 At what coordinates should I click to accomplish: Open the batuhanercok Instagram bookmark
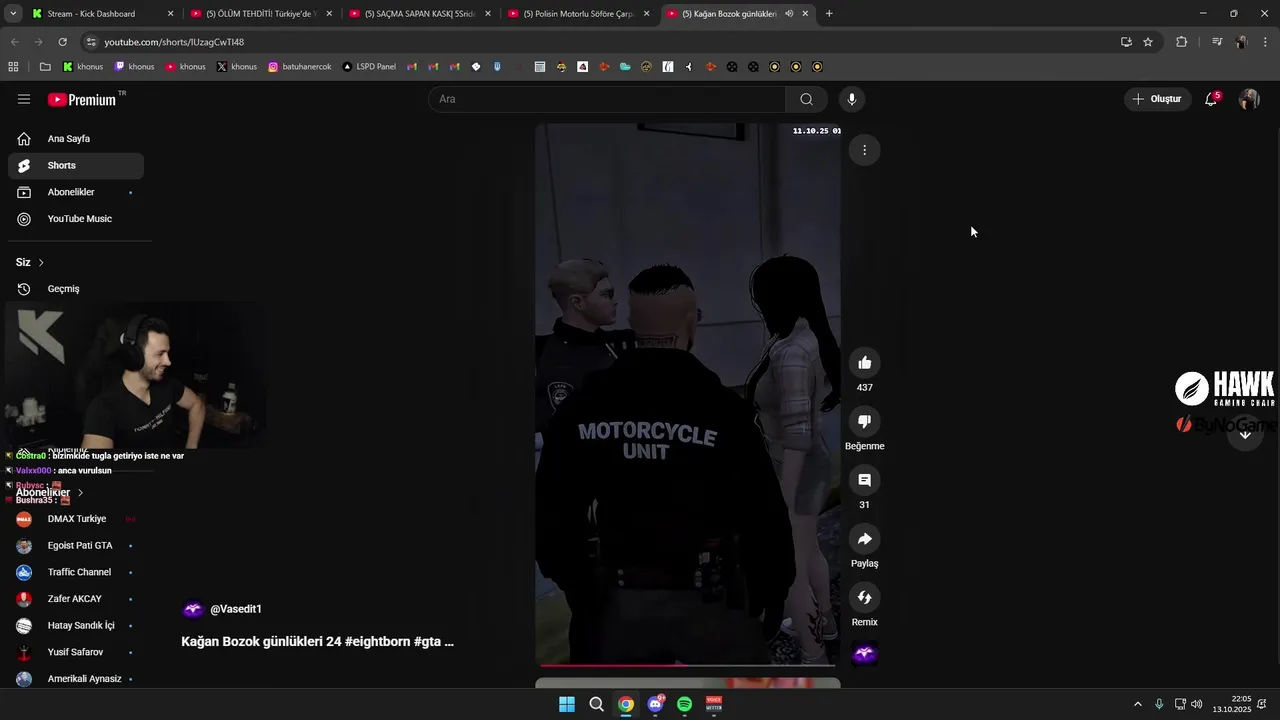pyautogui.click(x=299, y=67)
